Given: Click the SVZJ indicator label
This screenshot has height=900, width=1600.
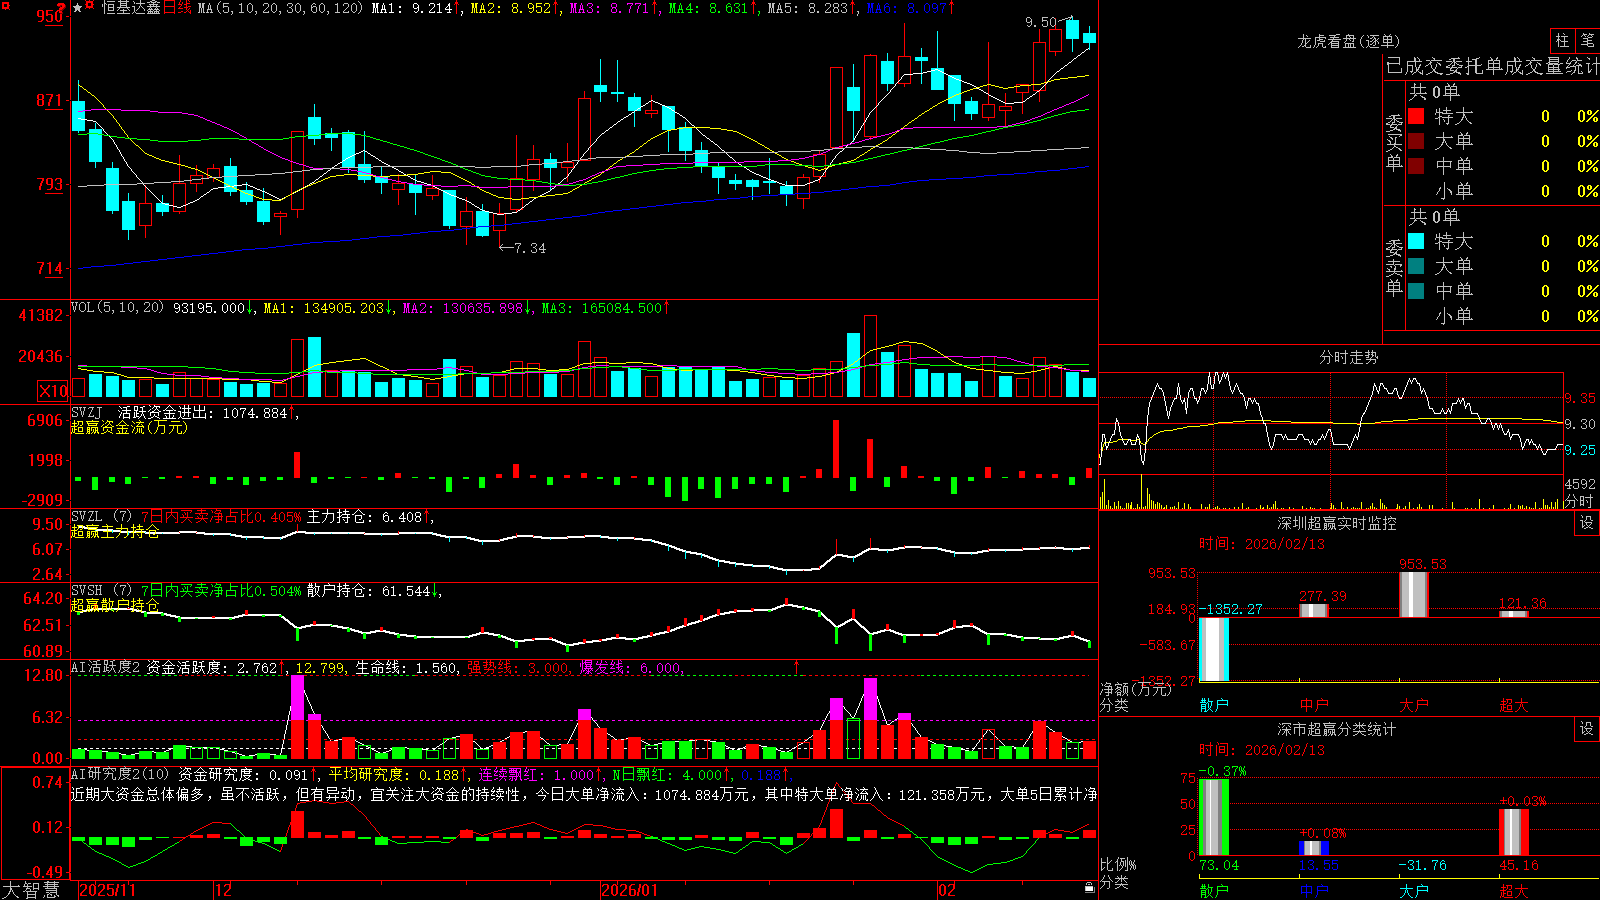Looking at the screenshot, I should [87, 412].
